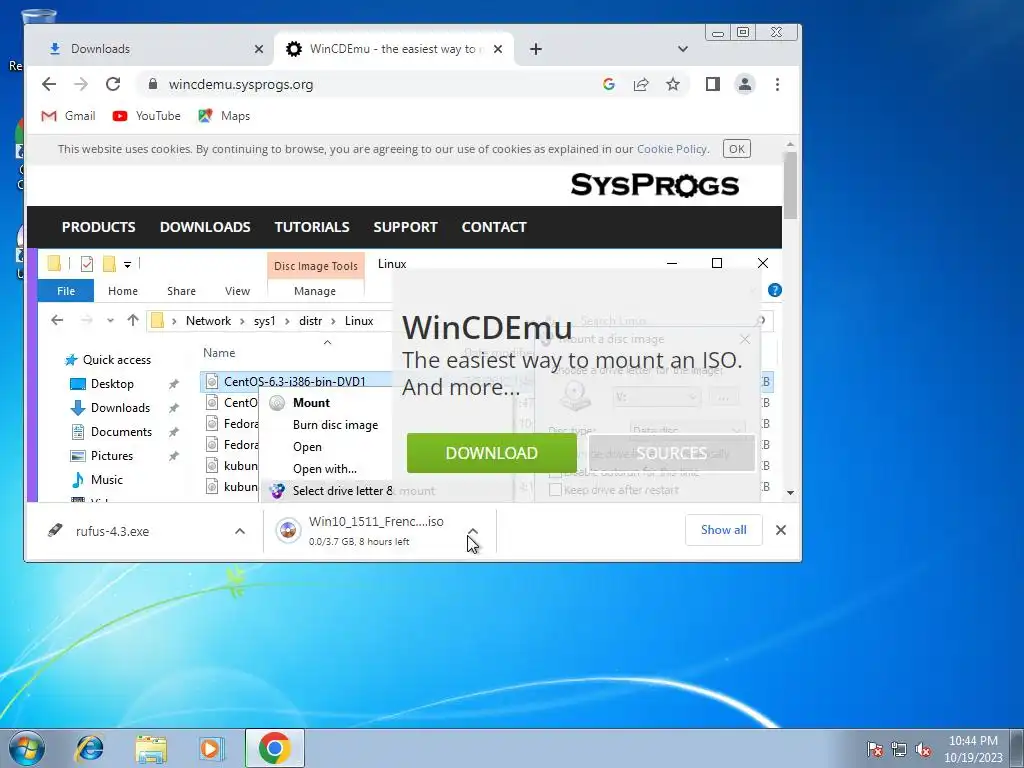Reload the WinCDEmu page

[113, 84]
